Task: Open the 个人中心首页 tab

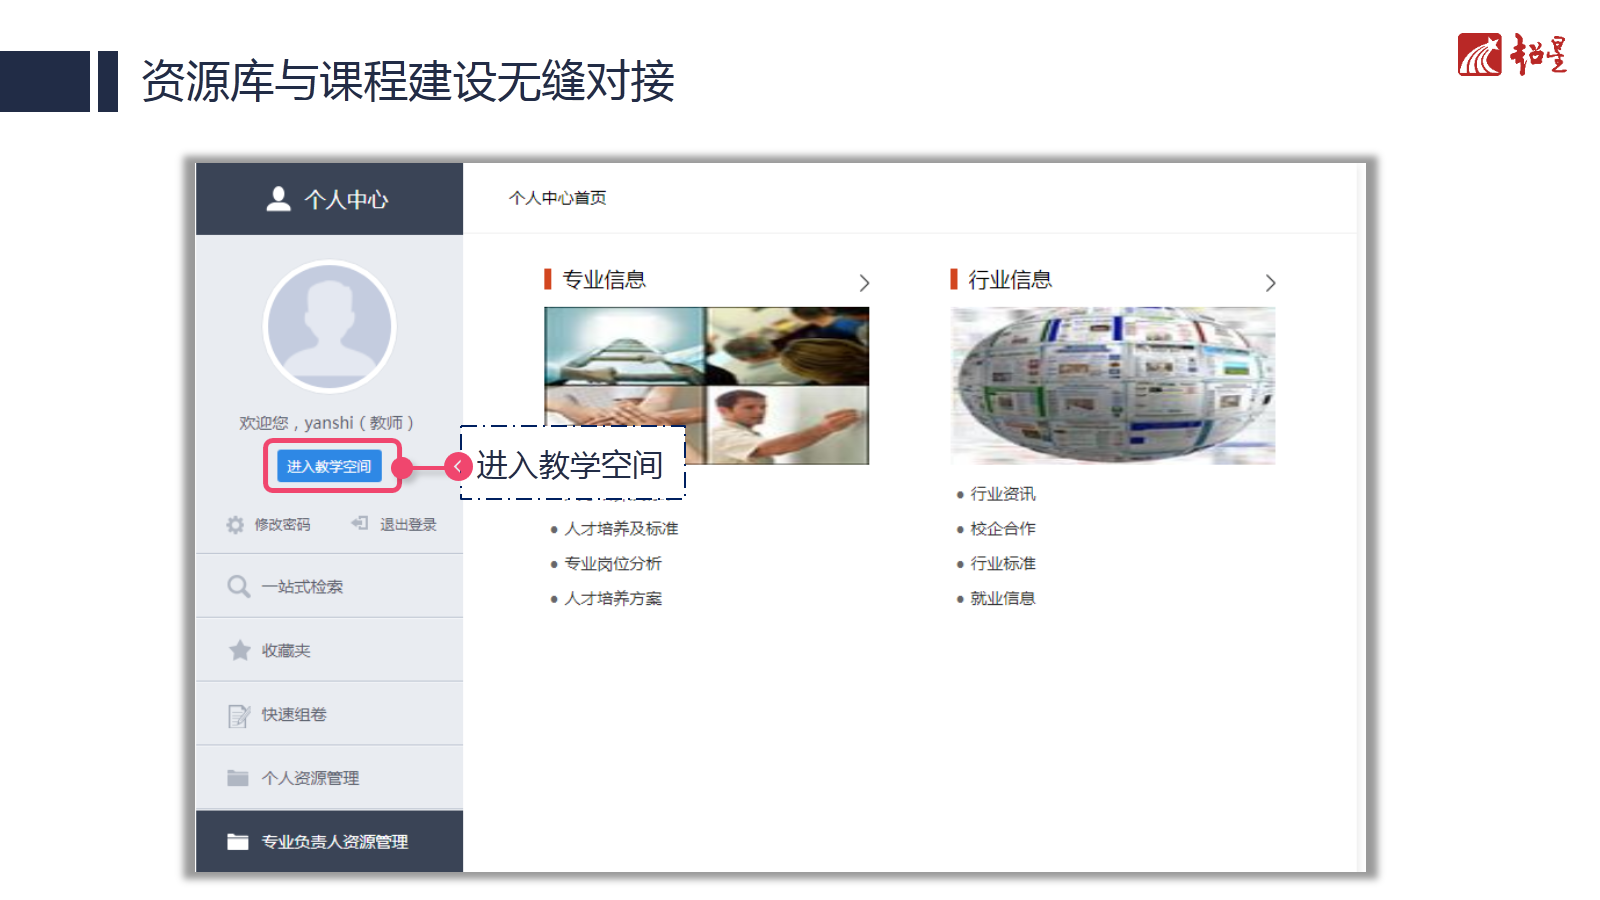Action: pos(557,198)
